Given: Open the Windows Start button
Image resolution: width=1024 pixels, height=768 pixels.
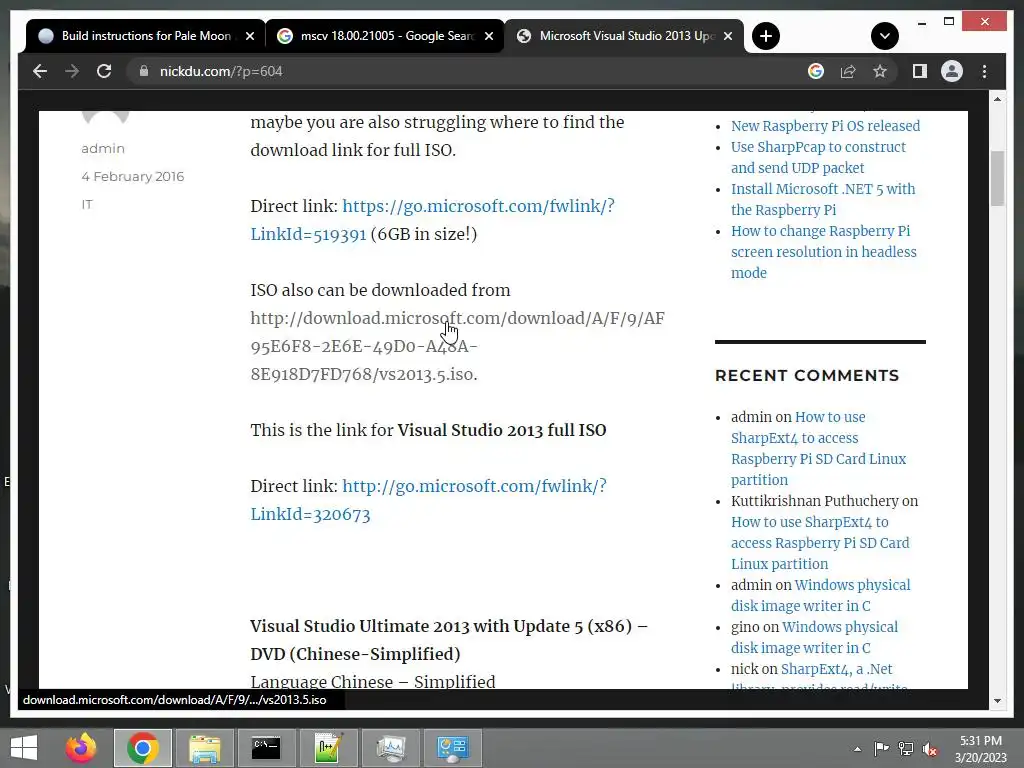Looking at the screenshot, I should (x=24, y=748).
